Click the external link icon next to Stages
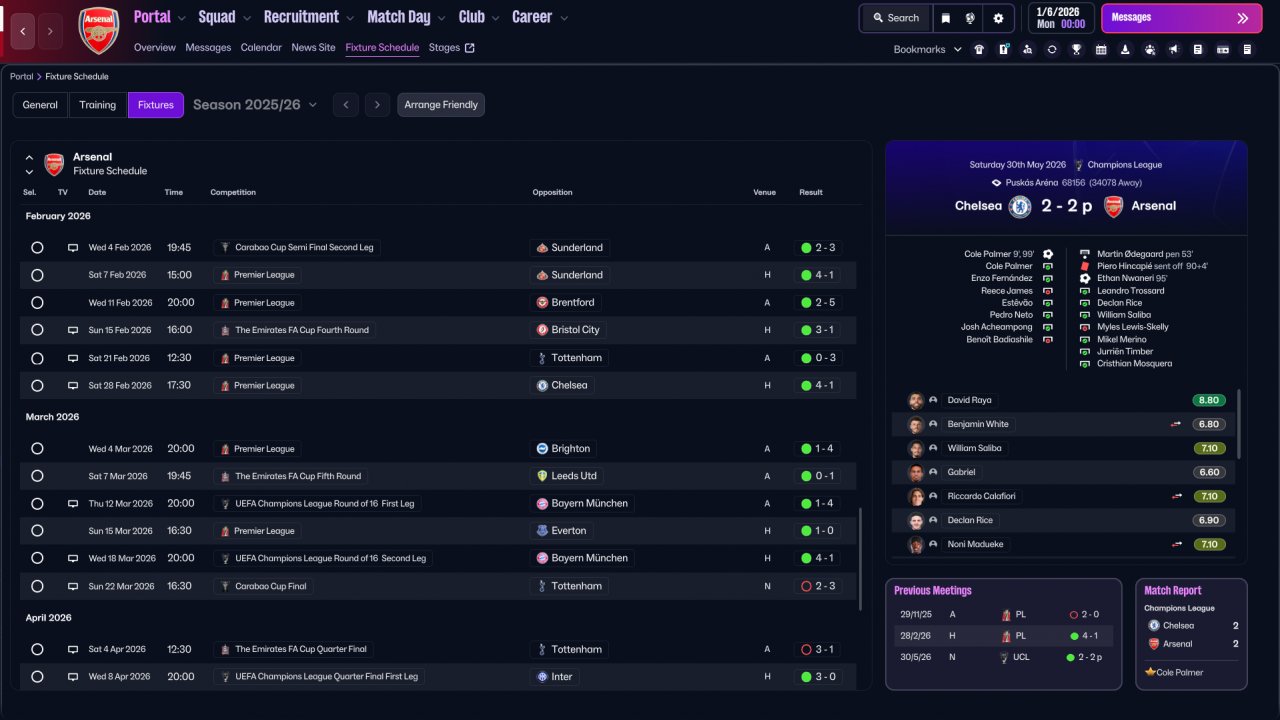This screenshot has width=1280, height=720. pyautogui.click(x=470, y=48)
